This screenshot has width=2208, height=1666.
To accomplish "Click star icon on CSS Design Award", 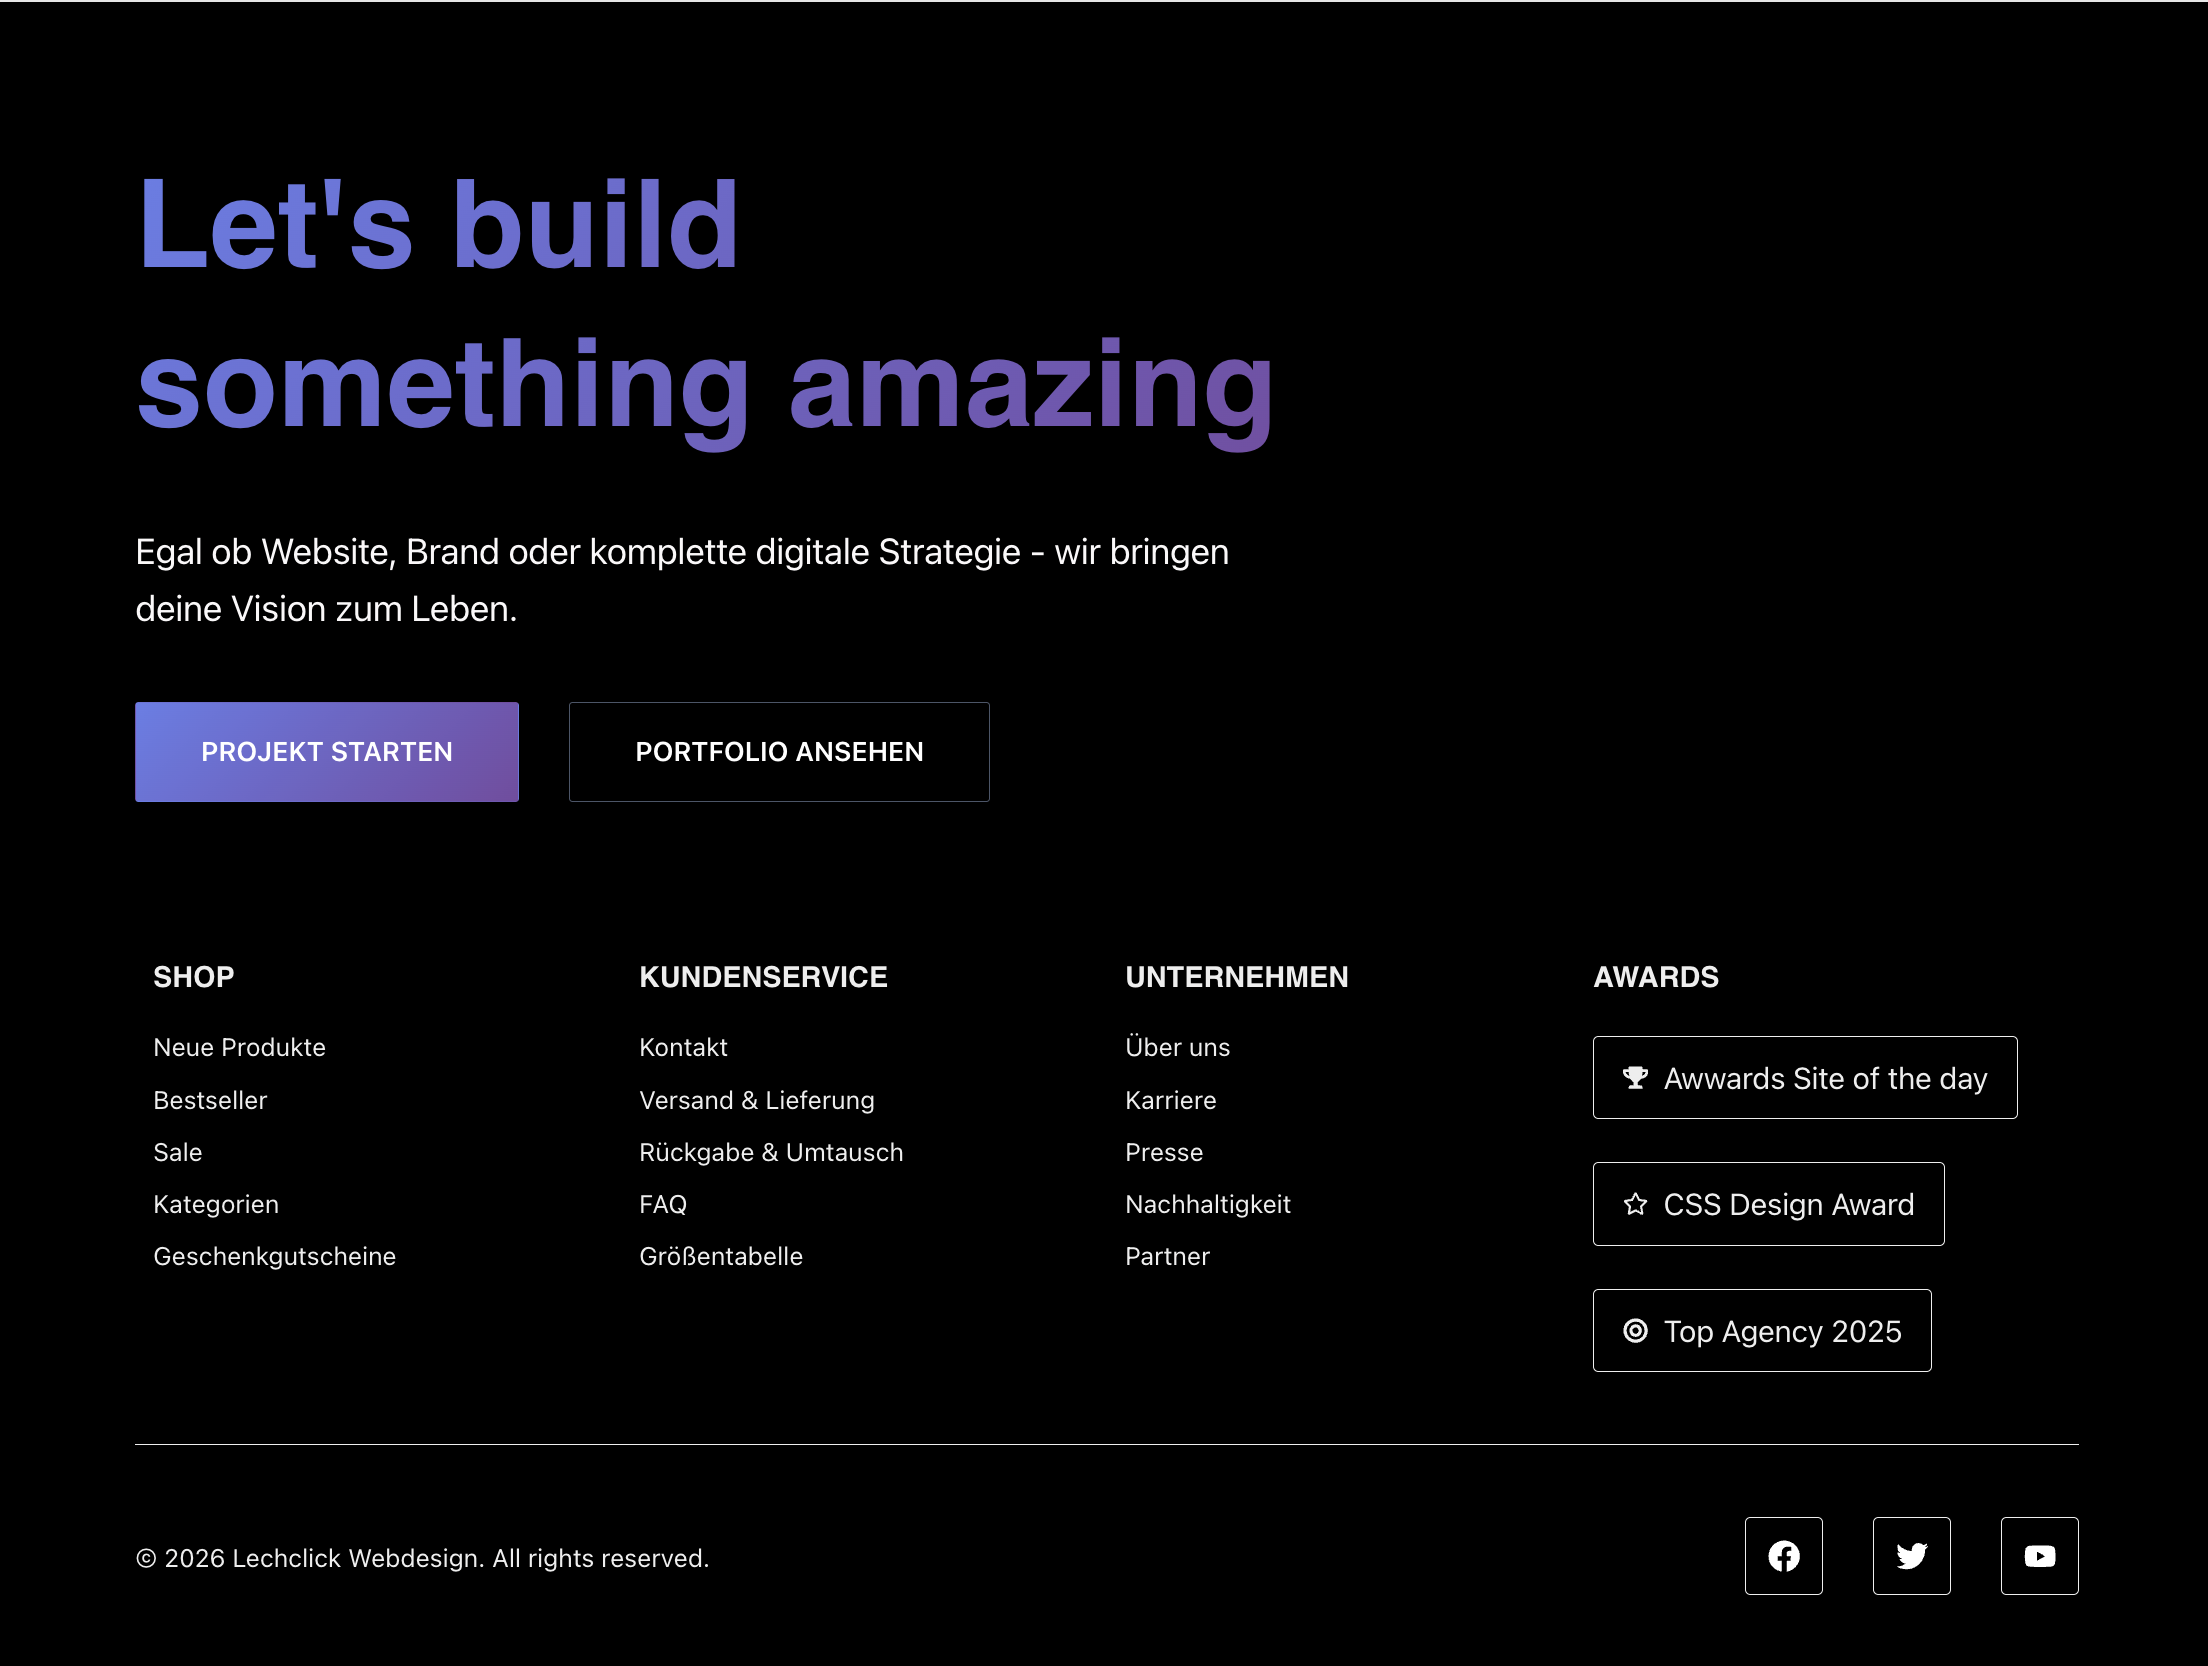I will point(1635,1204).
